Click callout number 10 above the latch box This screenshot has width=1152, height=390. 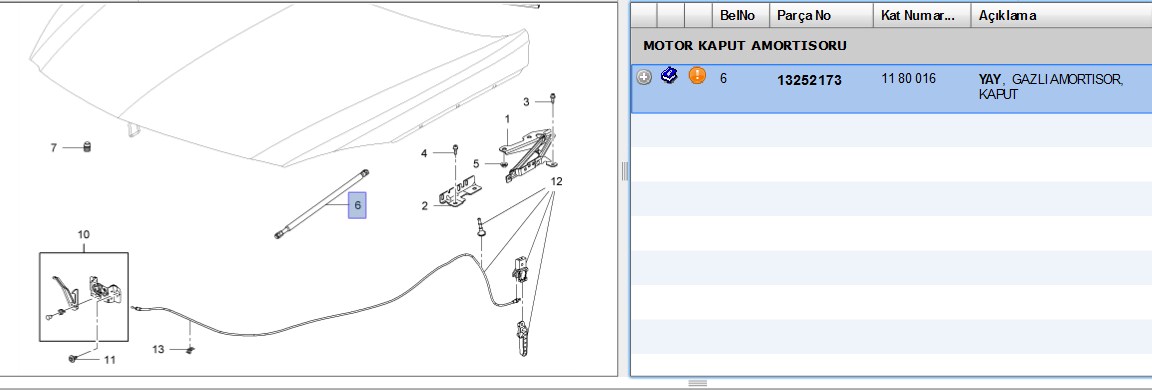click(83, 235)
